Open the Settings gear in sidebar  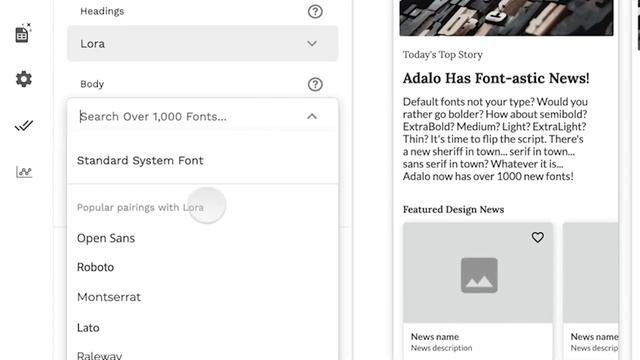tap(24, 79)
